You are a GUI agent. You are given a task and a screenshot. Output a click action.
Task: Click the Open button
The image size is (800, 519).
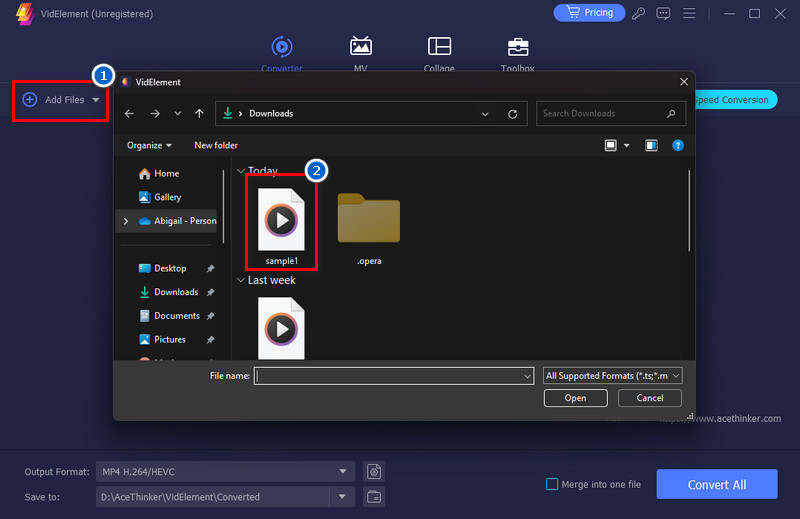click(576, 398)
